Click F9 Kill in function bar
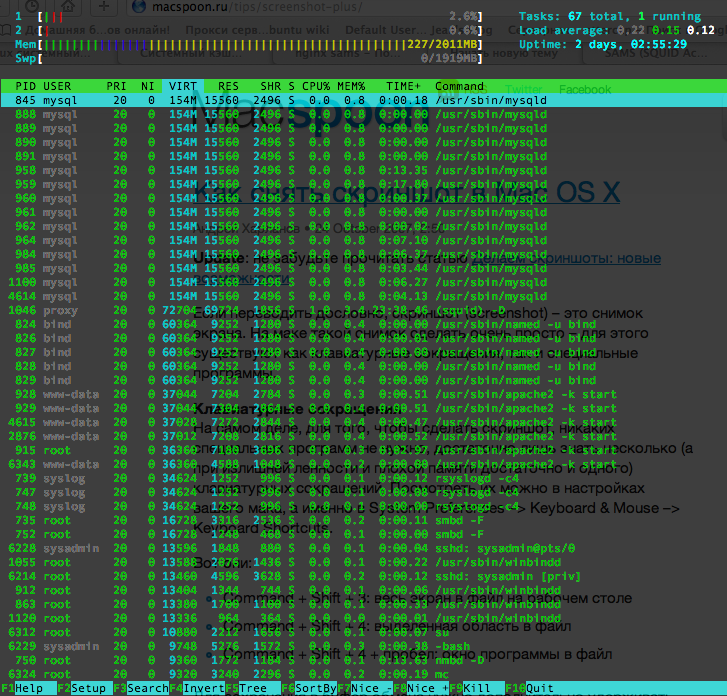 477,688
